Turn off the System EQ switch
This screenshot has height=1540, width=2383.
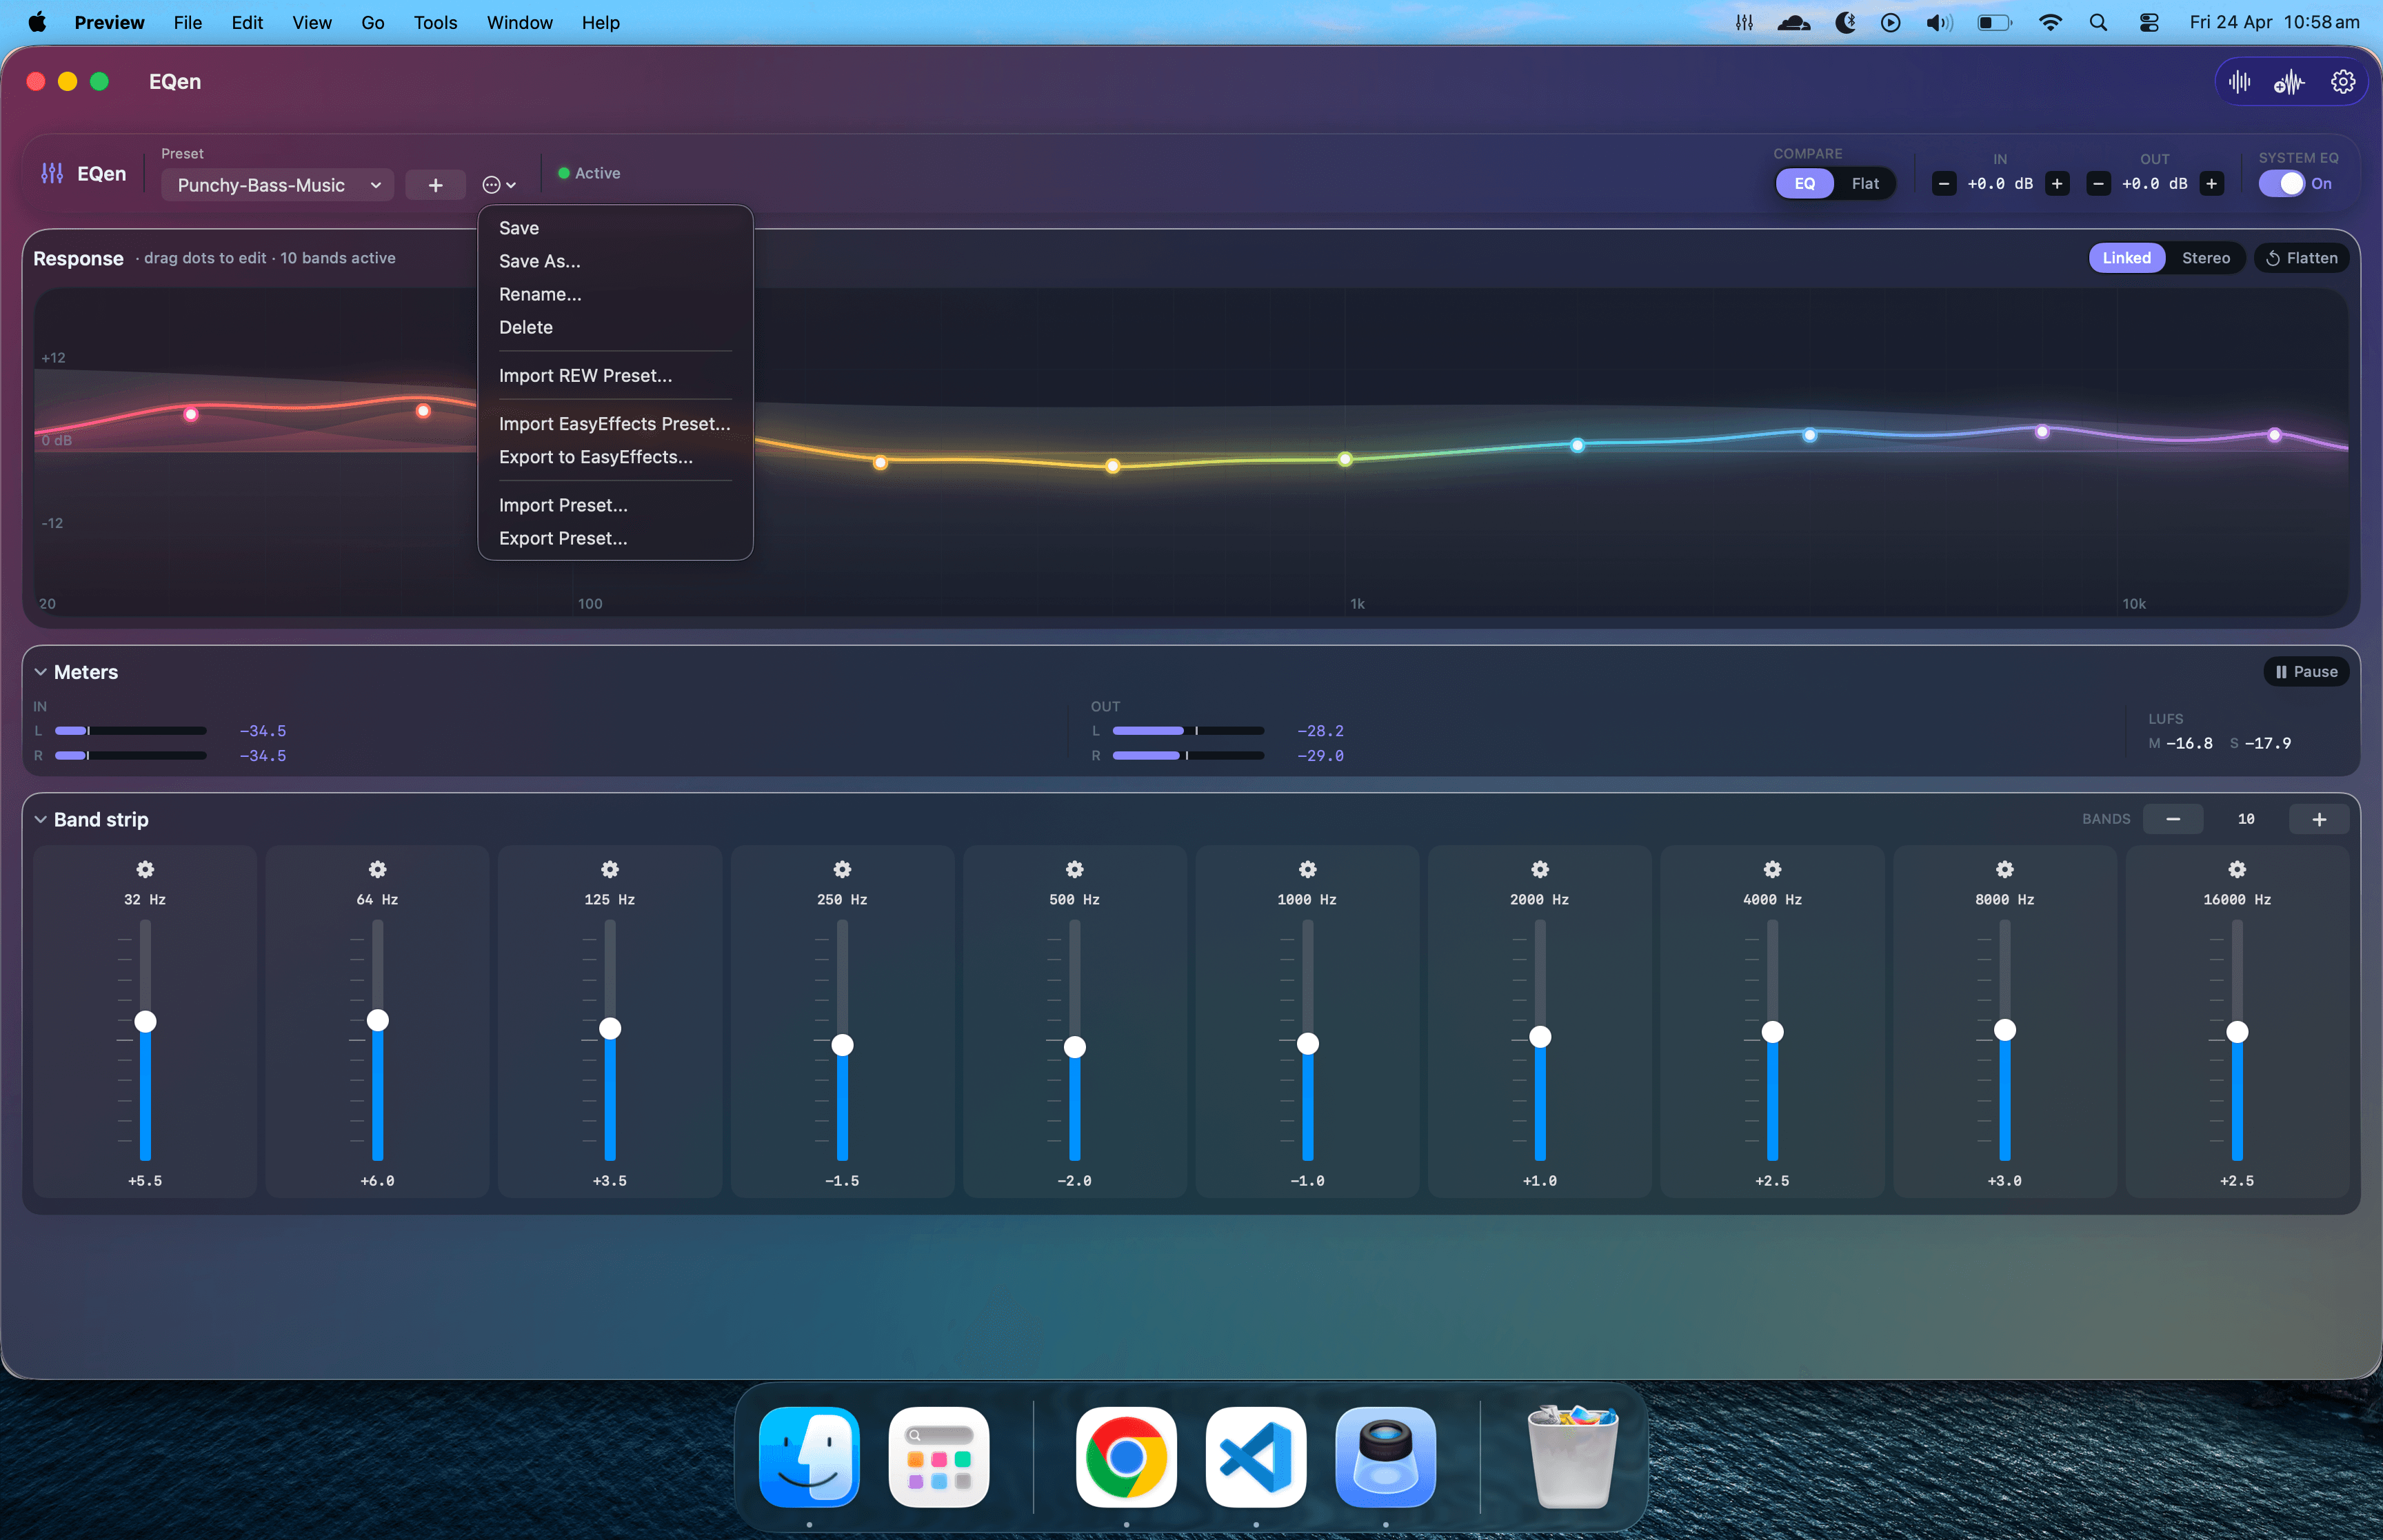2281,184
